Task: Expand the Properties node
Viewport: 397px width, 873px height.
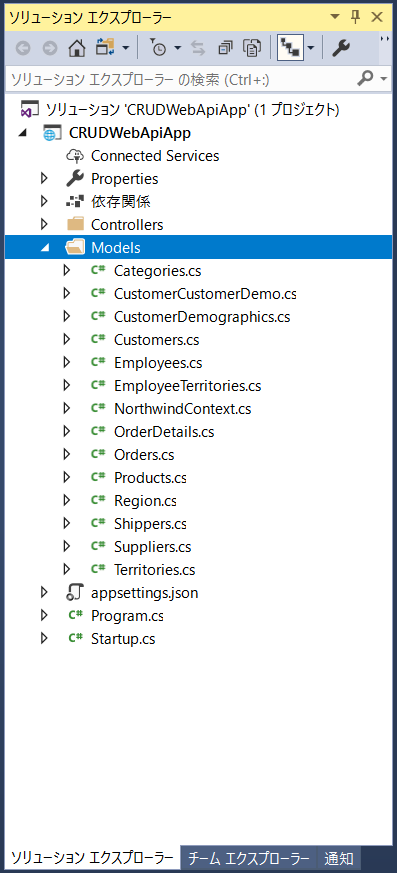Action: (45, 179)
